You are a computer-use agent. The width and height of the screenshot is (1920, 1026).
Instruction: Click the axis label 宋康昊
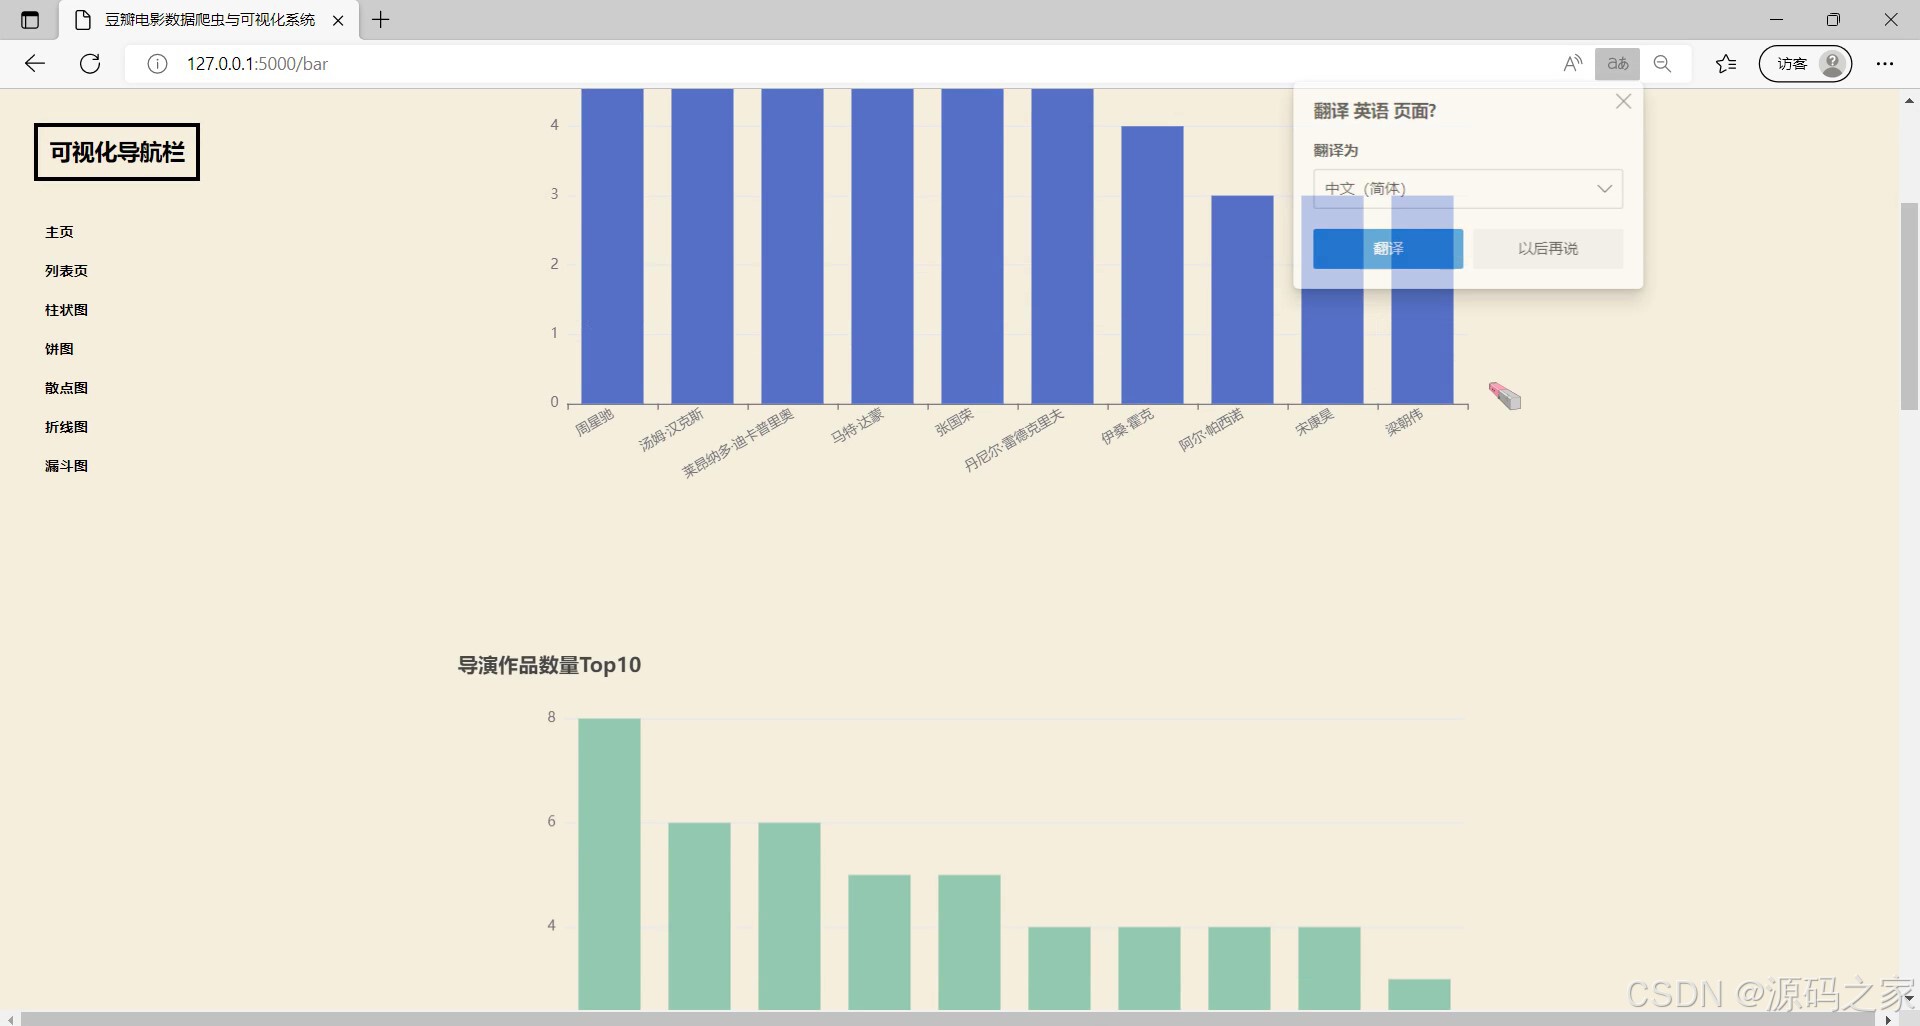click(1314, 422)
